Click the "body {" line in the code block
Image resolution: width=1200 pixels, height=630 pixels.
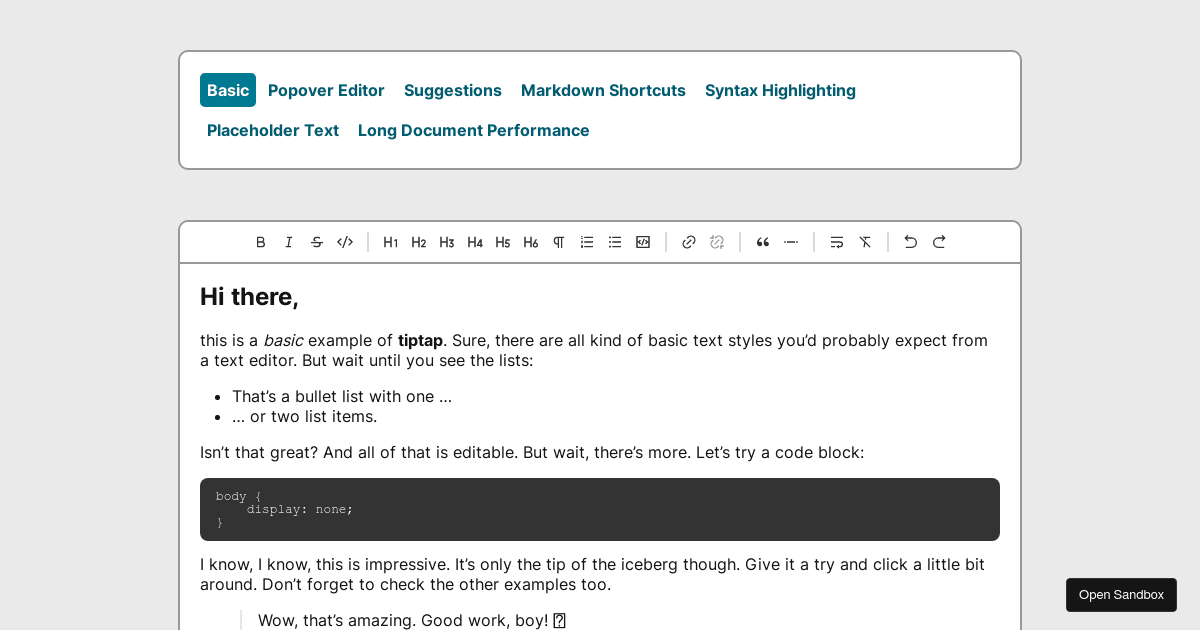point(238,496)
